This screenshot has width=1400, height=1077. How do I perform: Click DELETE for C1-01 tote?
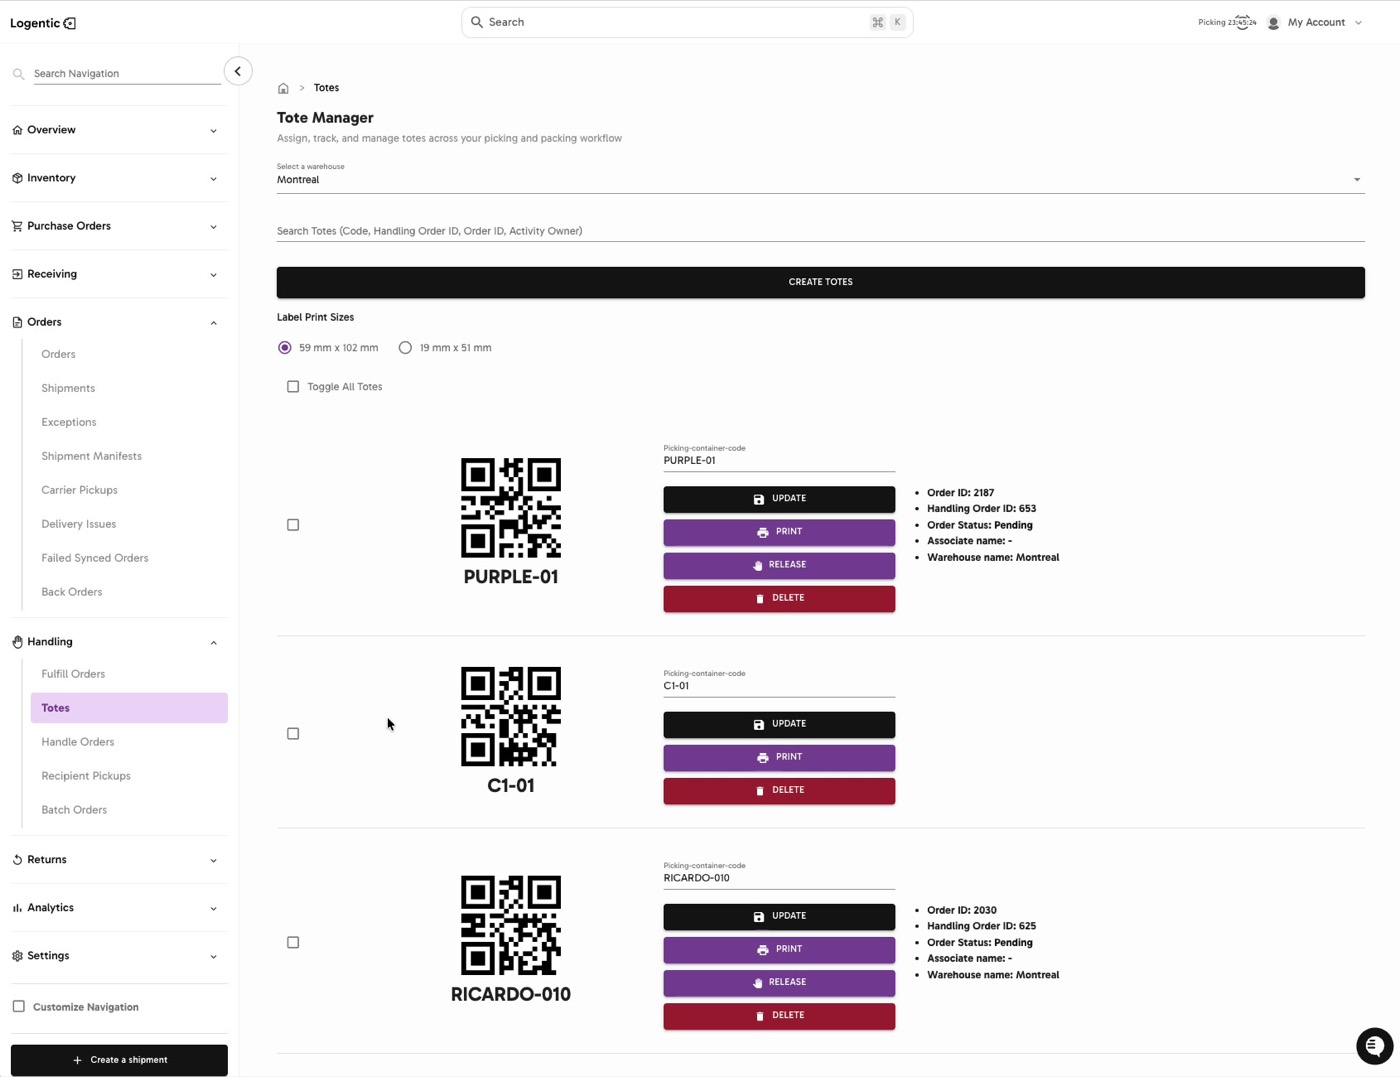779,790
